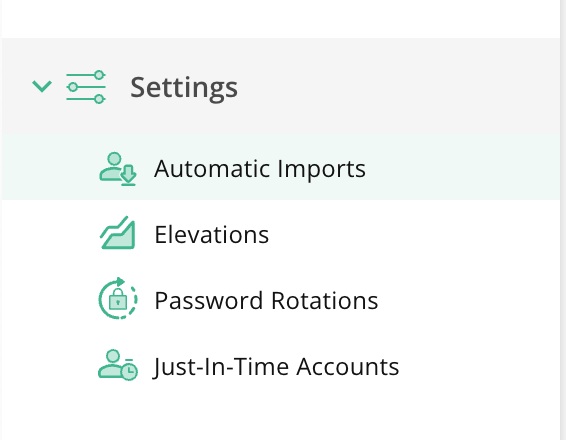The width and height of the screenshot is (566, 440).
Task: Click the word "Rotations" in the sidebar
Action: pos(325,300)
